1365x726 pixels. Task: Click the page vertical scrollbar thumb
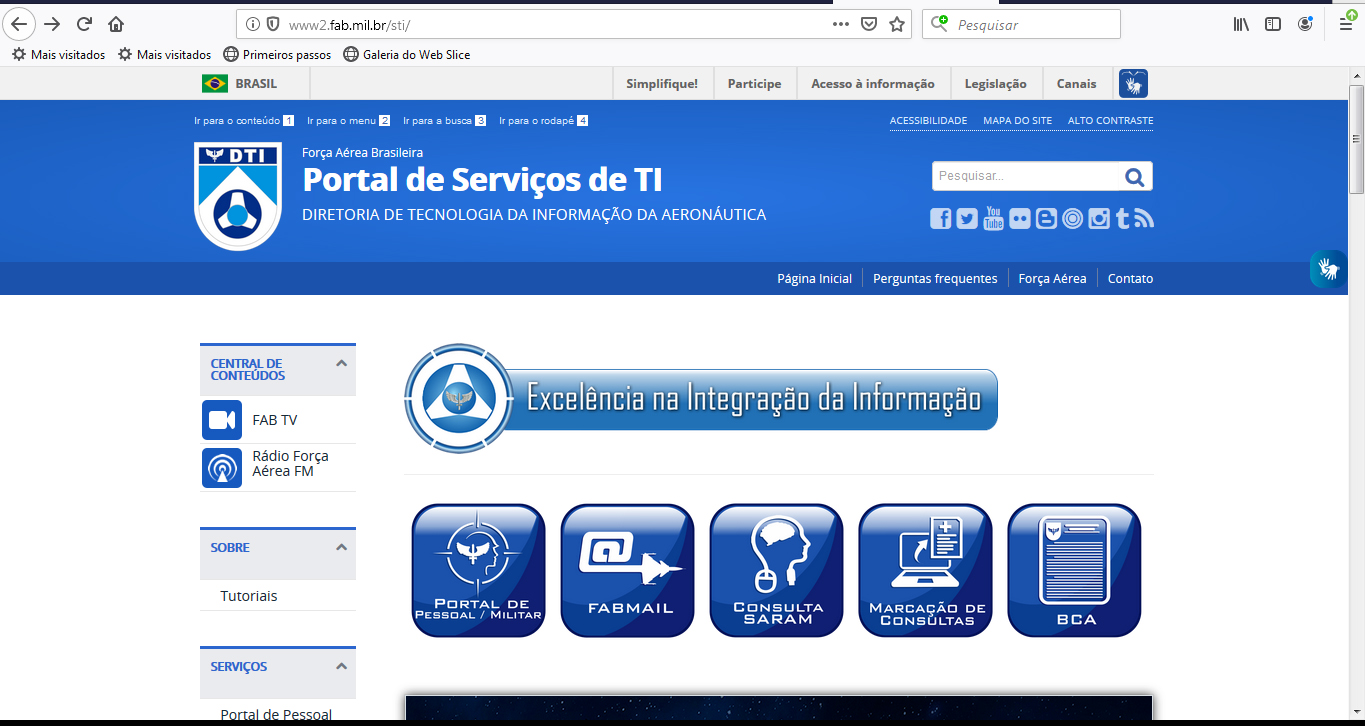(1357, 139)
